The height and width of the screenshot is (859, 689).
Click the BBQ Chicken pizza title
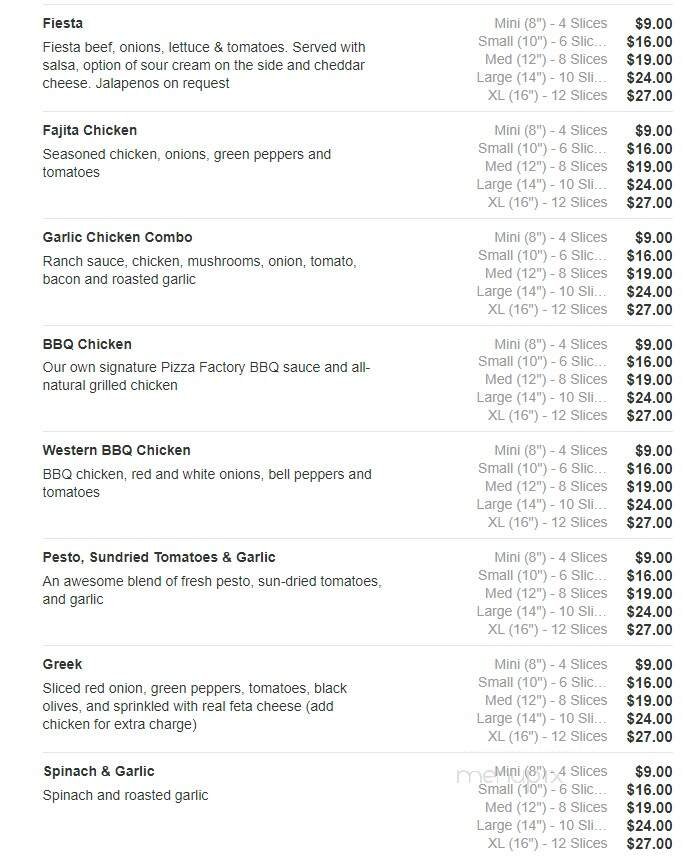(x=87, y=344)
